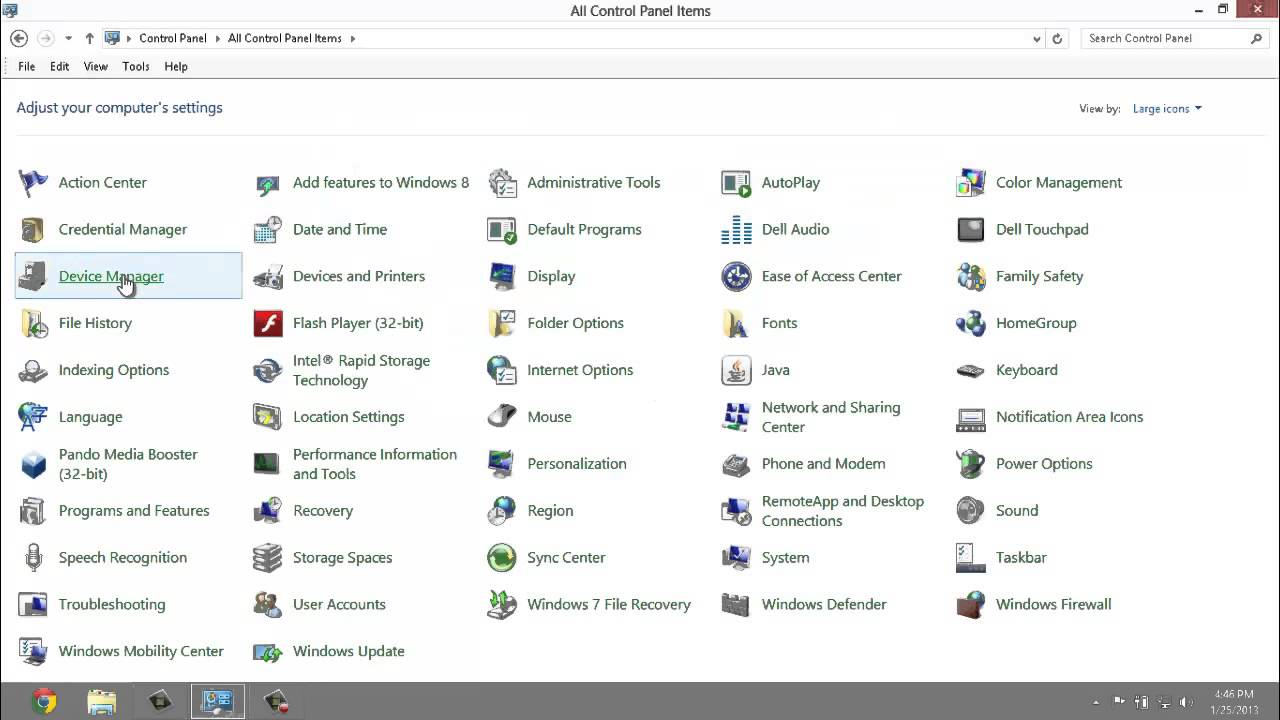Open the View by Large icons dropdown
The height and width of the screenshot is (720, 1280).
pos(1167,109)
